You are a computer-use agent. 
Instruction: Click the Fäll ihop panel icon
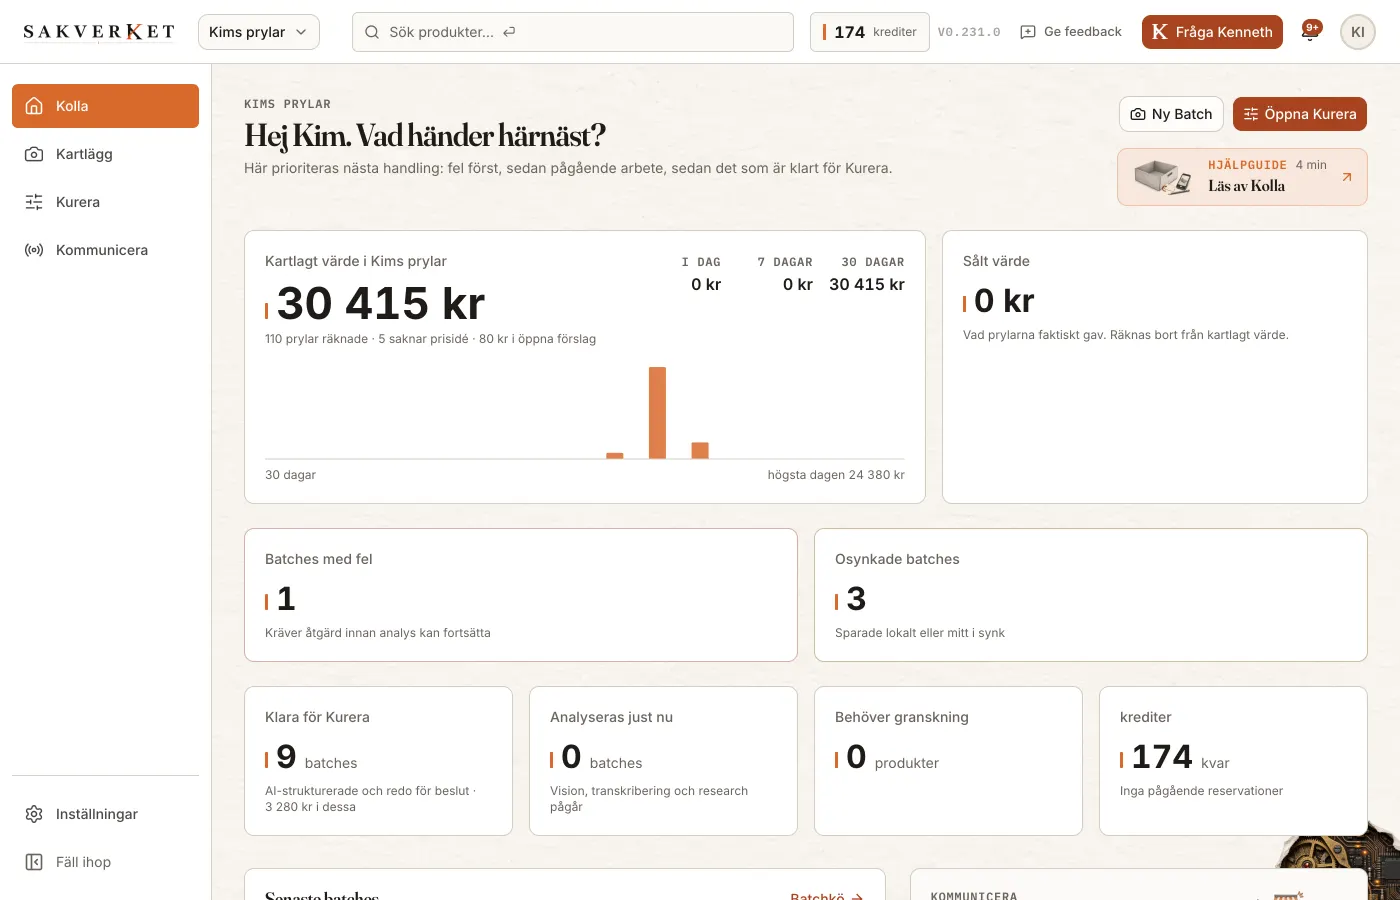[x=34, y=862]
